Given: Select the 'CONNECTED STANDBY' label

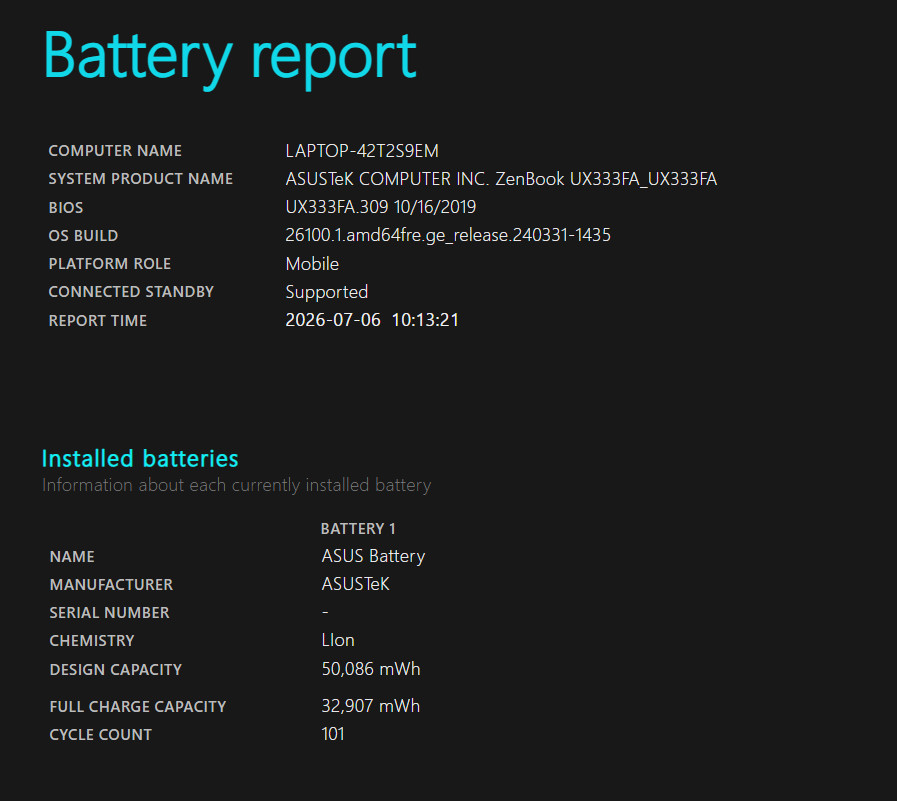Looking at the screenshot, I should coord(131,292).
